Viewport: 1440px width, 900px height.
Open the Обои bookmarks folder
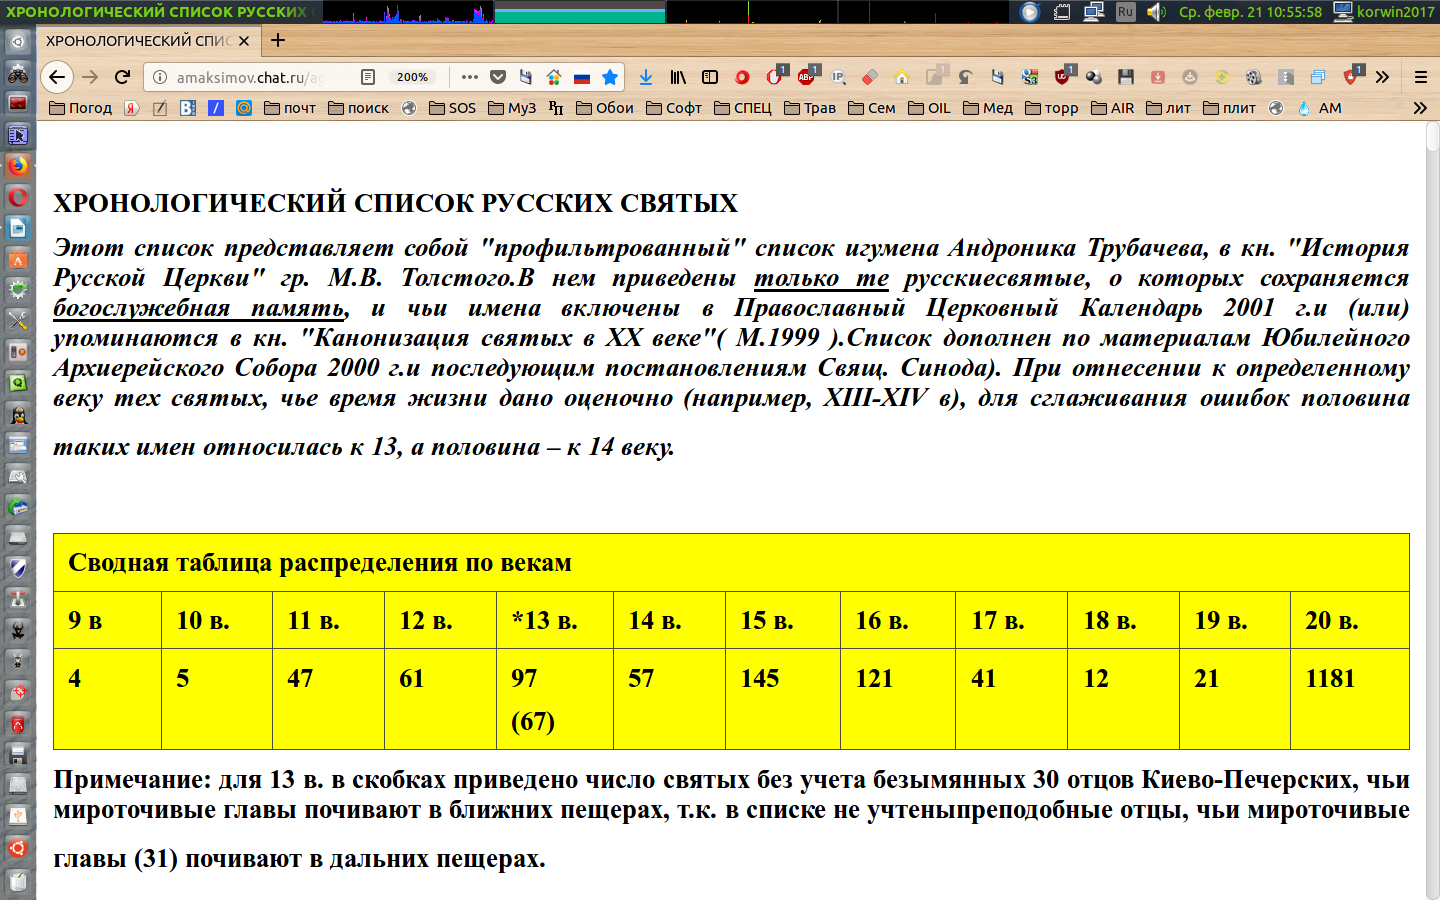[x=605, y=108]
